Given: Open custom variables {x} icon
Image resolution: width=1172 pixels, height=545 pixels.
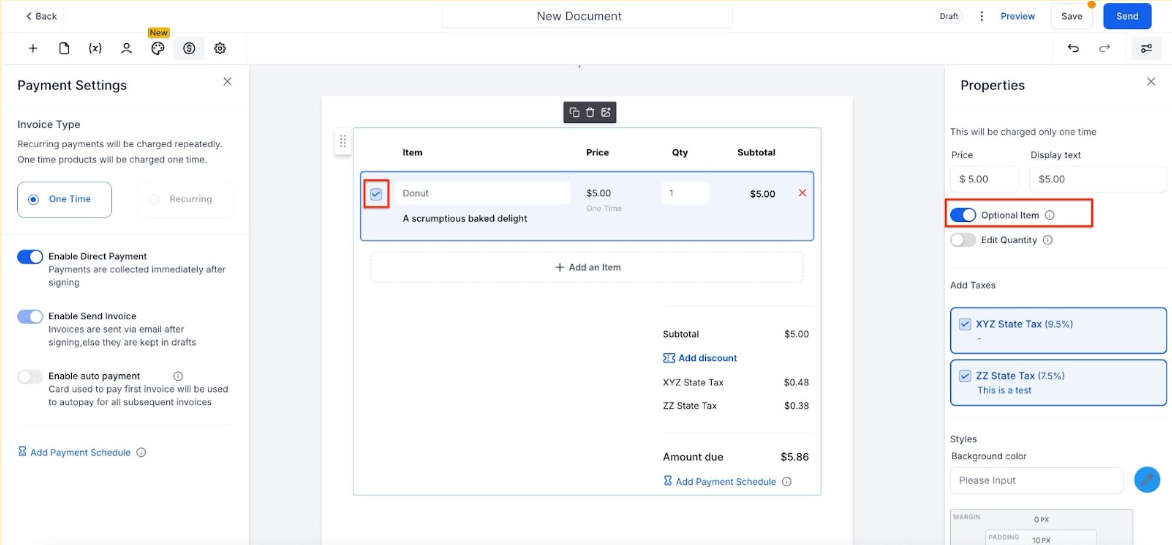Looking at the screenshot, I should (x=95, y=48).
